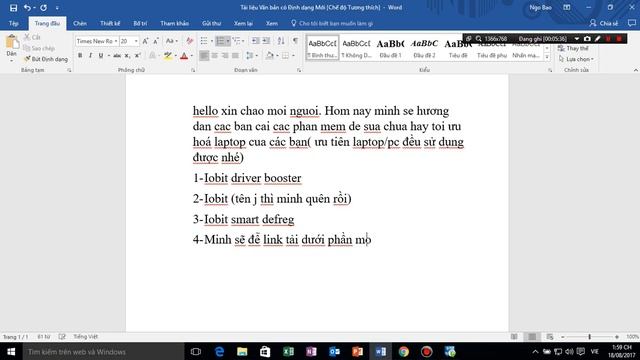
Task: Increase font size with grow font icon
Action: point(145,41)
